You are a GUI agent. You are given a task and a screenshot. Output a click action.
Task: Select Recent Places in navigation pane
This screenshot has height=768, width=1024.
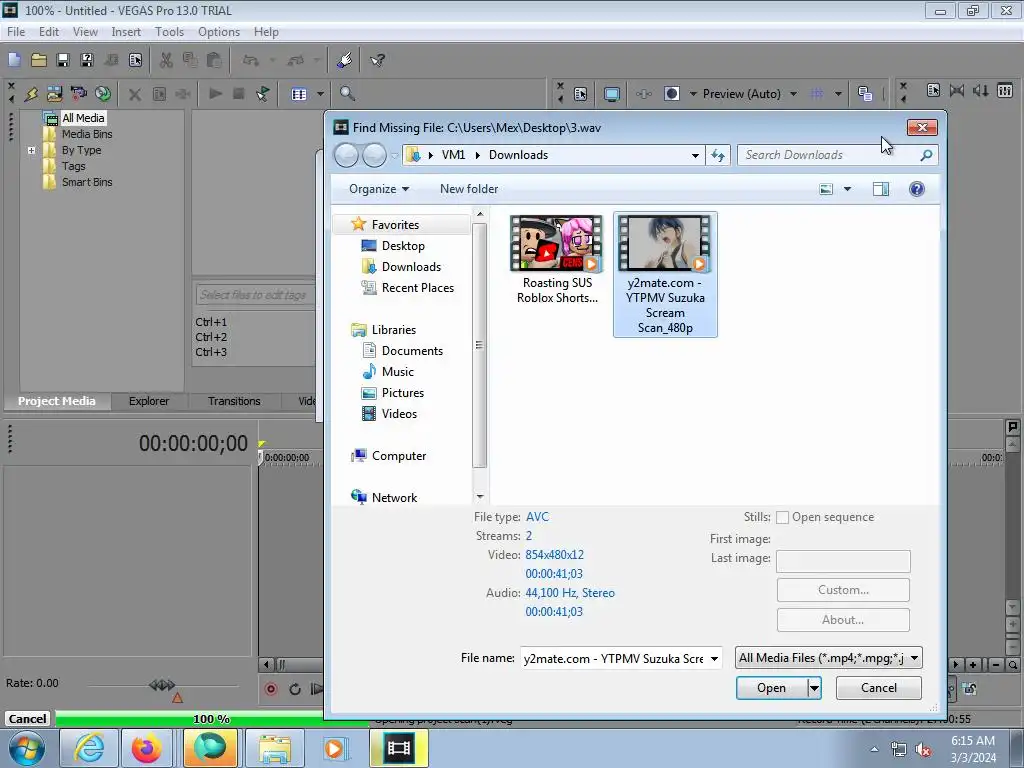[x=417, y=288]
